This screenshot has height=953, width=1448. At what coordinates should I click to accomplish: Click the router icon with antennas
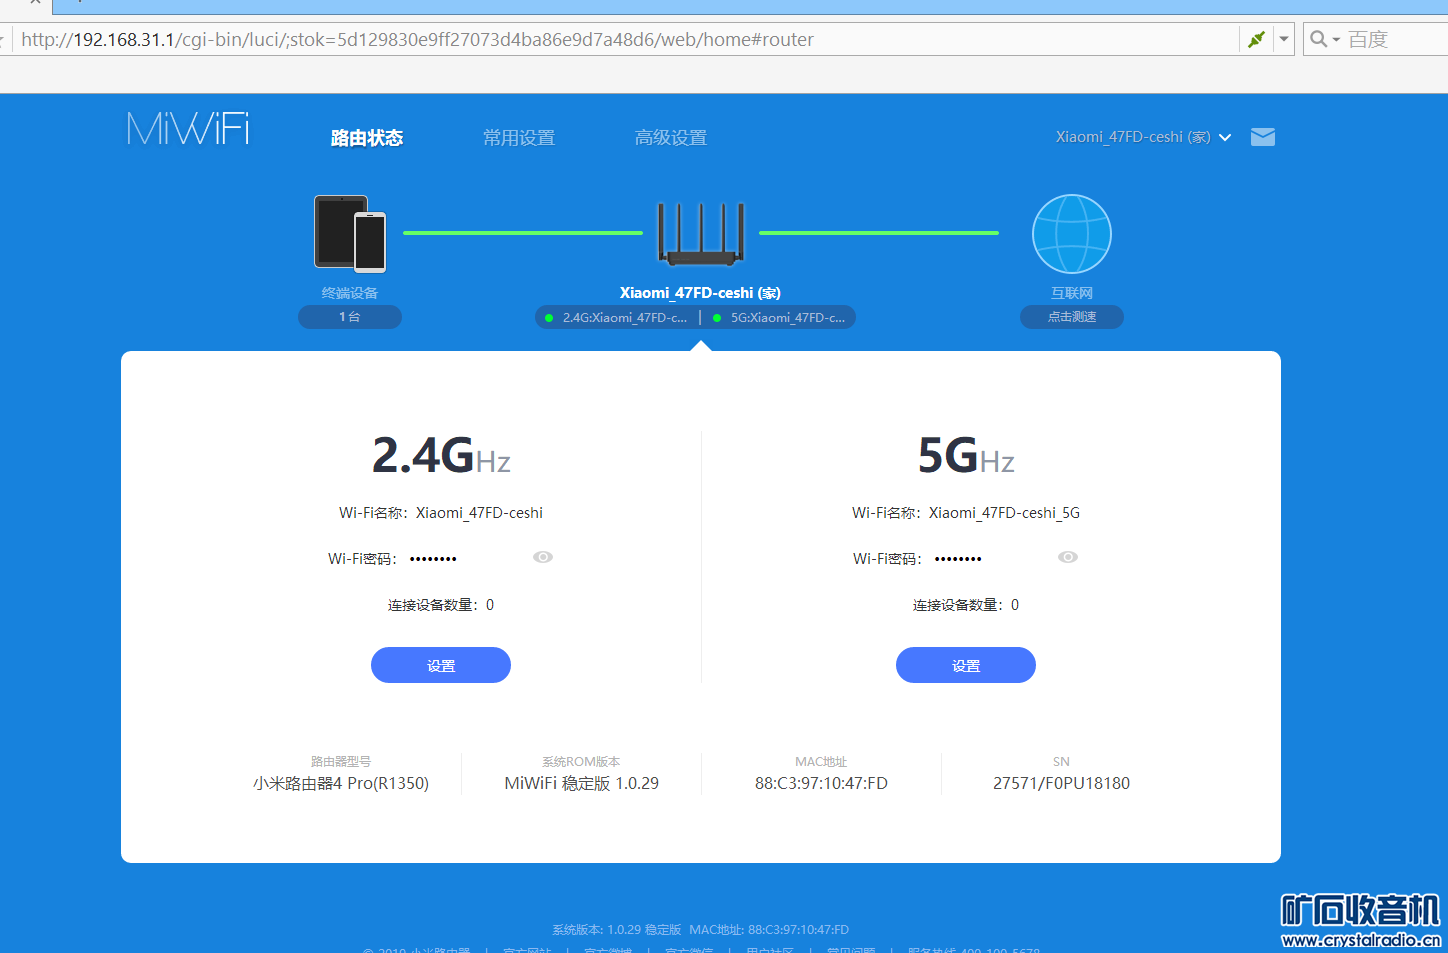701,234
